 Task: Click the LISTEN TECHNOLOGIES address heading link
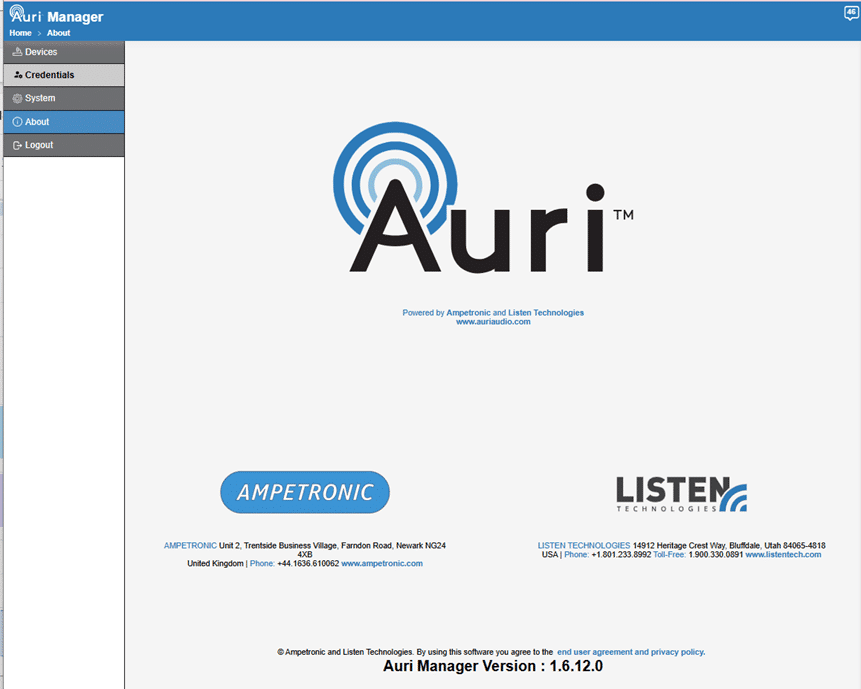click(584, 546)
